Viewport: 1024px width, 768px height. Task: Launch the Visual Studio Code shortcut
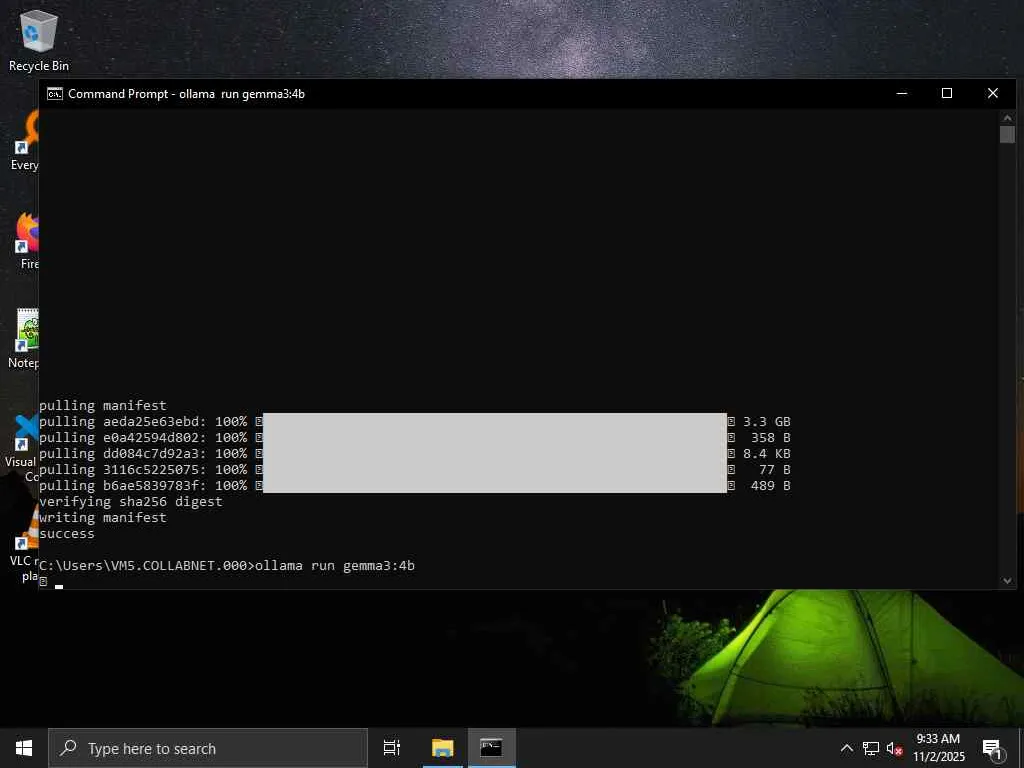23,447
